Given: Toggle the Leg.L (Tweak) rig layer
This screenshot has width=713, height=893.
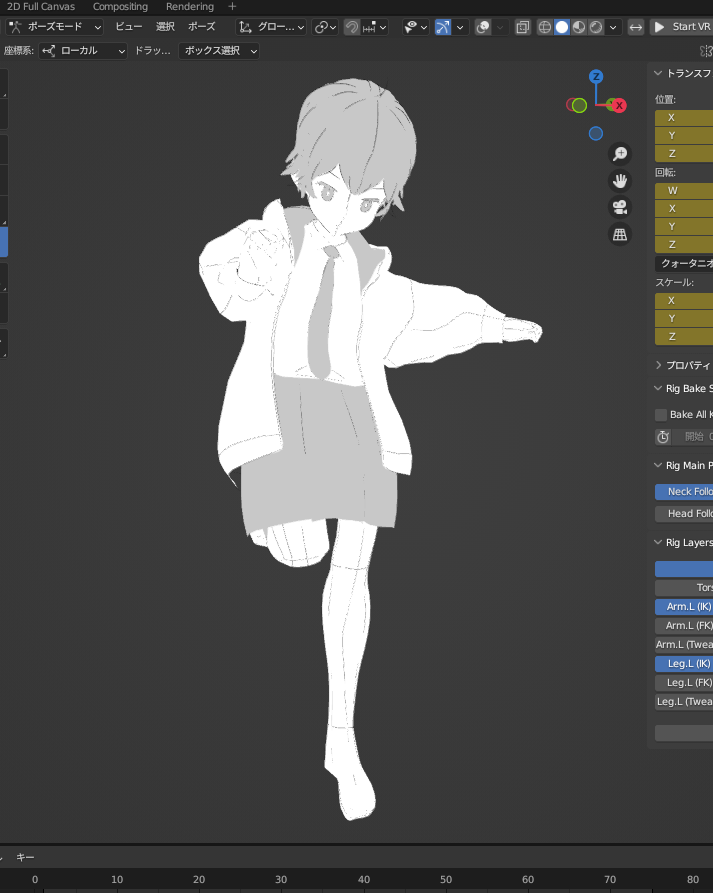Looking at the screenshot, I should 684,702.
